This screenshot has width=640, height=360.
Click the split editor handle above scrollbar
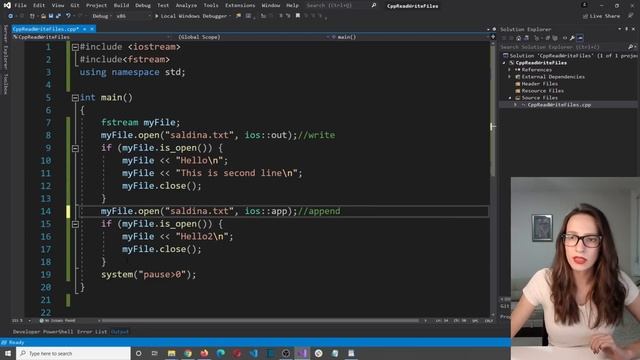coord(493,37)
